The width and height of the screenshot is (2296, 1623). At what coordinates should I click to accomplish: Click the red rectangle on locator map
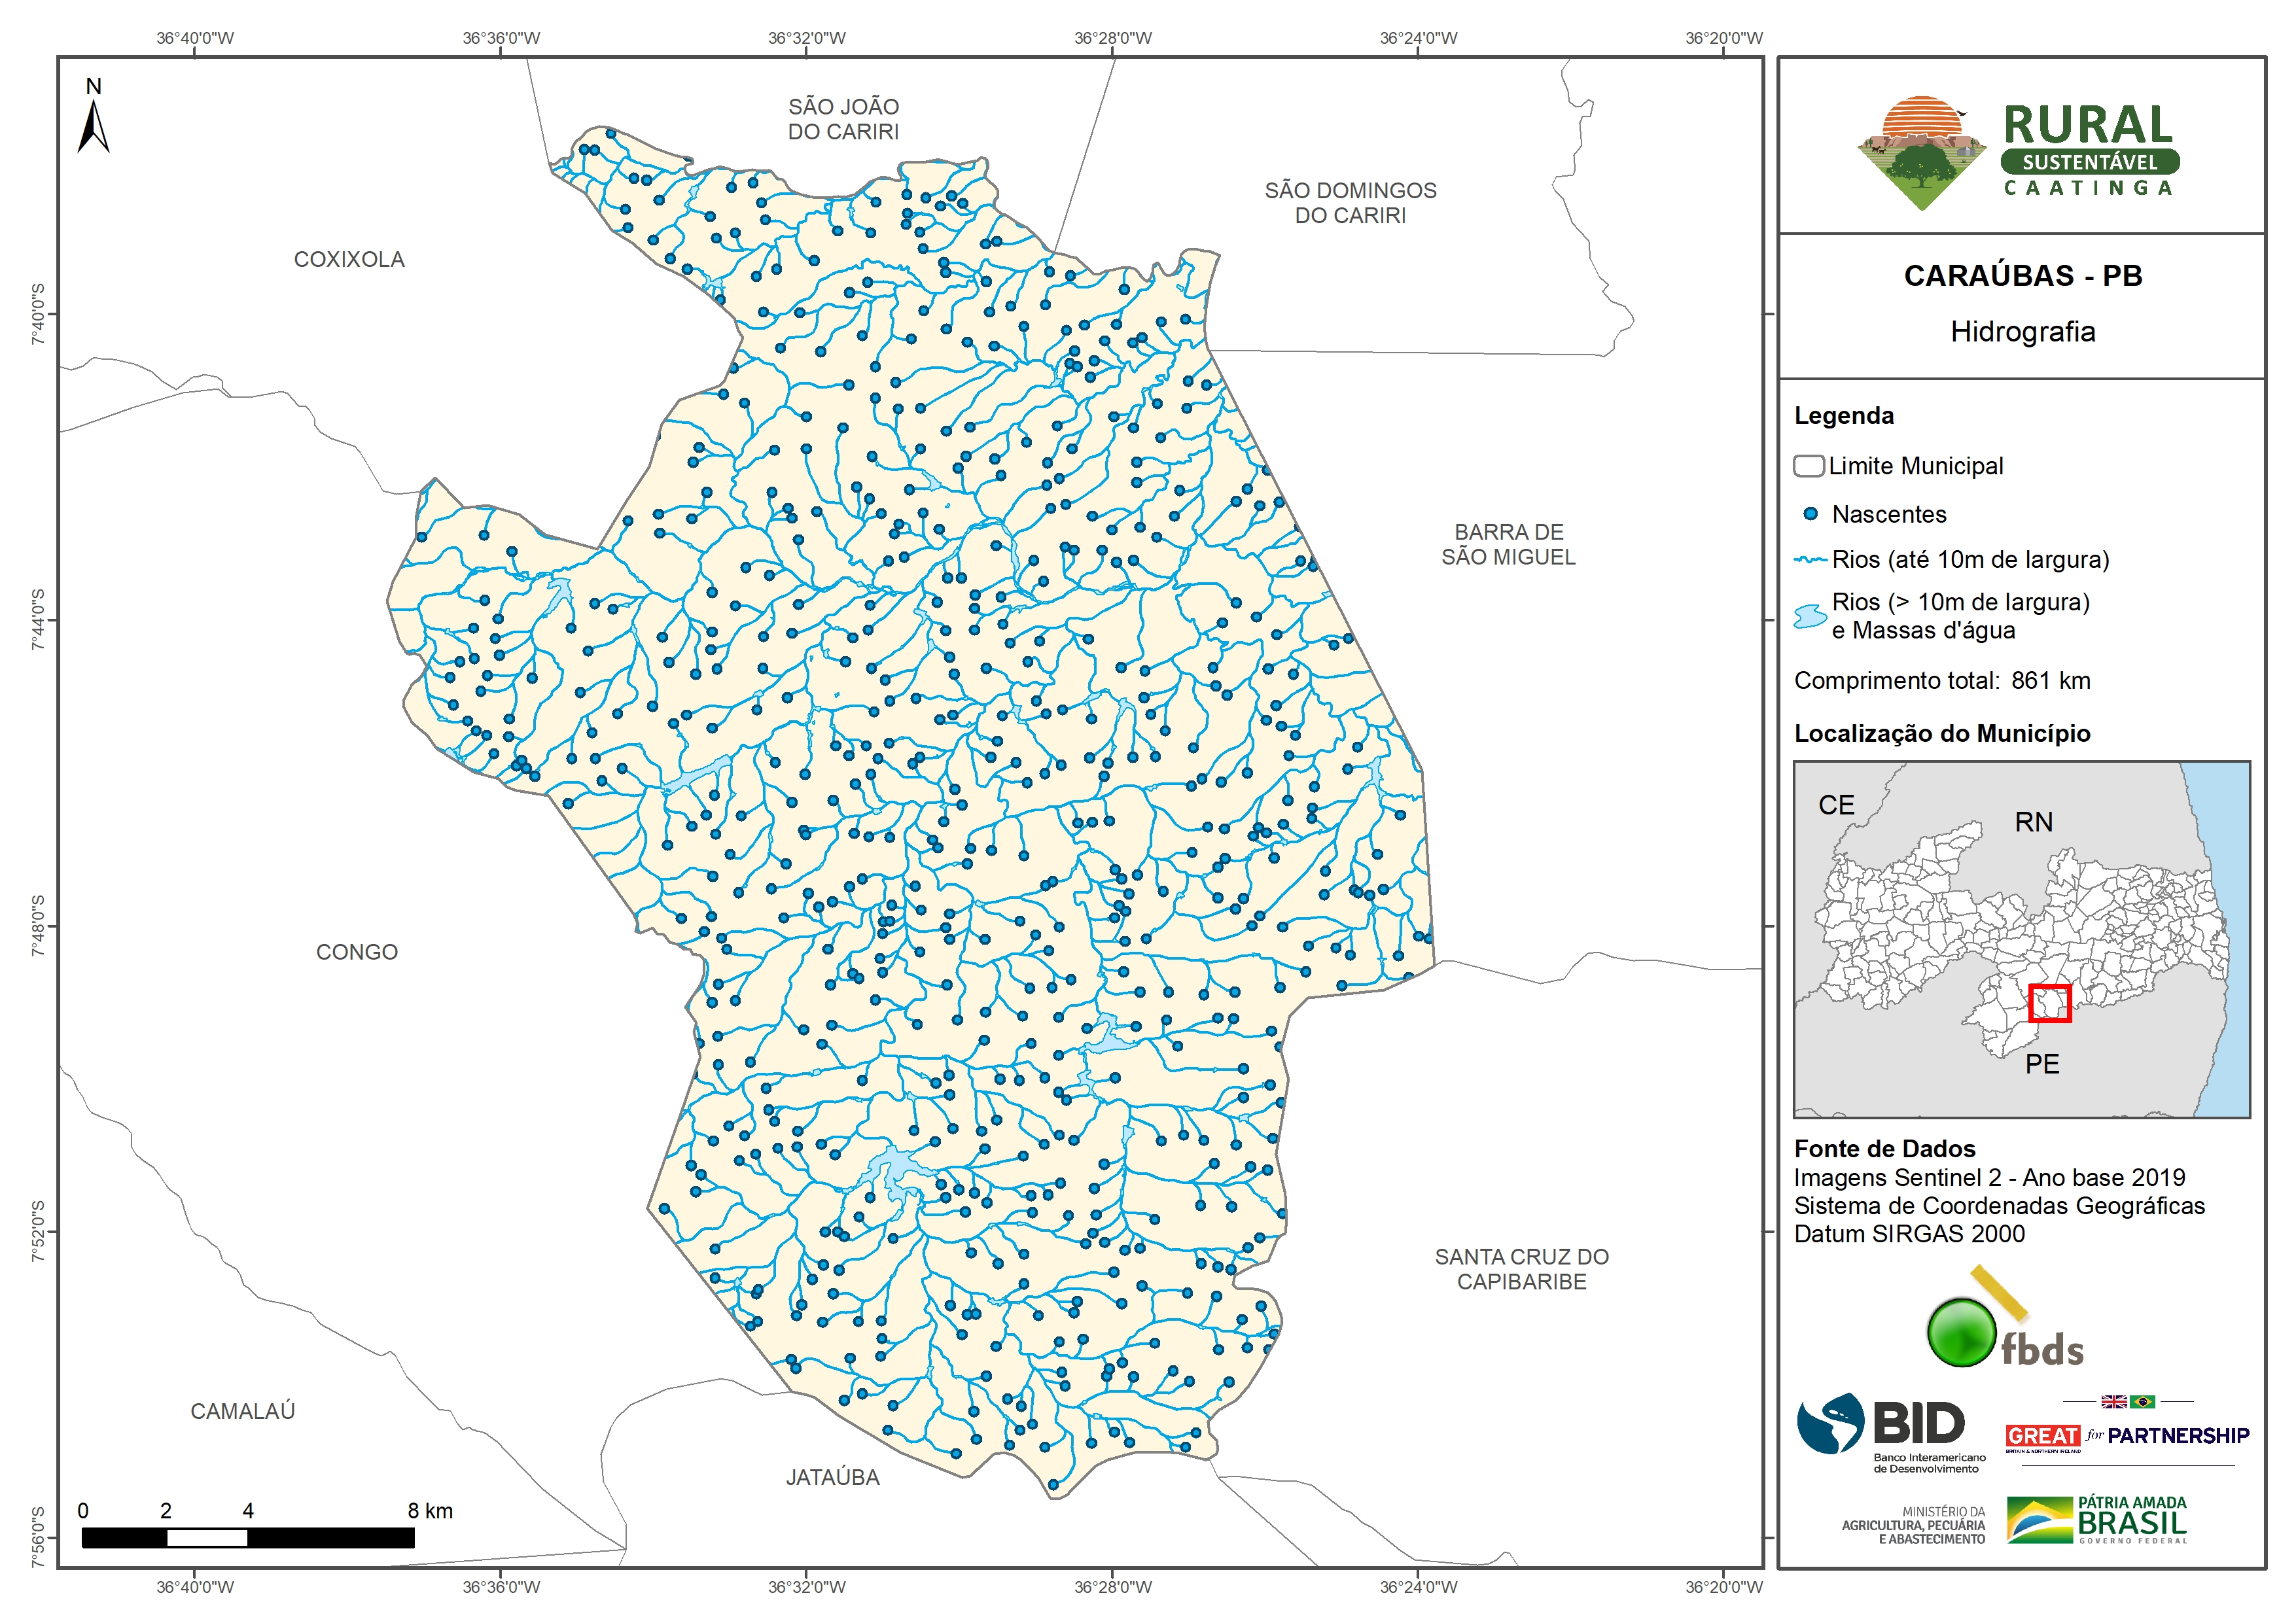pos(2049,1003)
